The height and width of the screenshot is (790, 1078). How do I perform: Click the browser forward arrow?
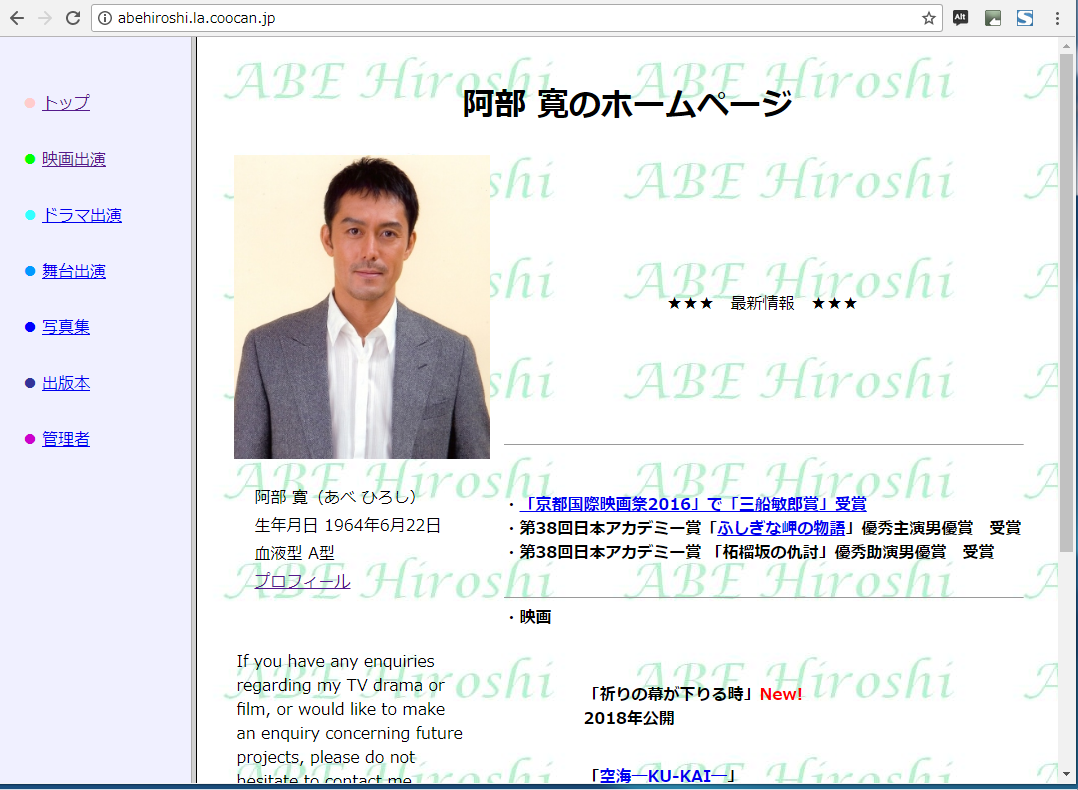tap(44, 18)
